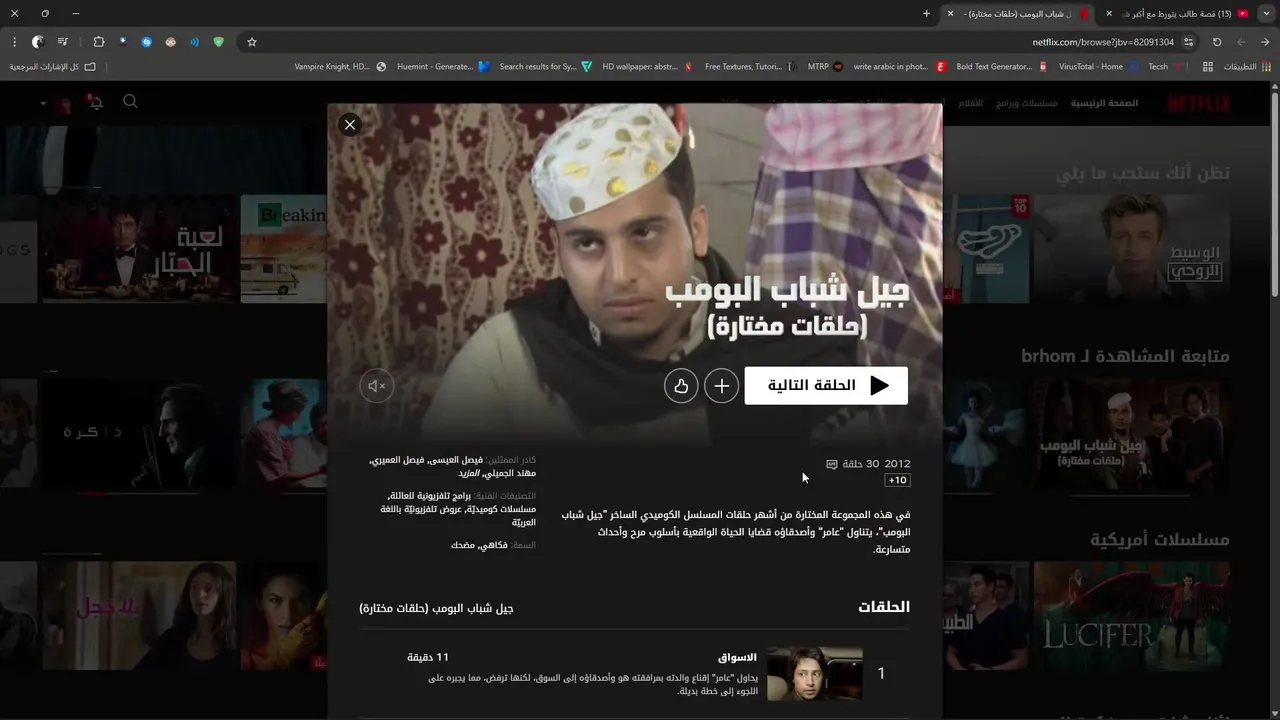Open the browser tab search chevron
The image size is (1280, 720).
point(1265,14)
